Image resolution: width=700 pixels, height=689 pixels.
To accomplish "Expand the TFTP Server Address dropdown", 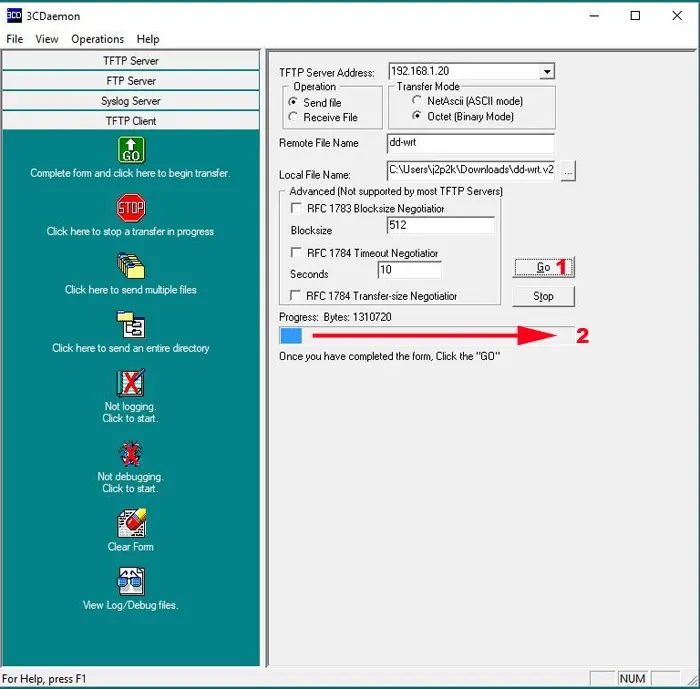I will (x=546, y=72).
